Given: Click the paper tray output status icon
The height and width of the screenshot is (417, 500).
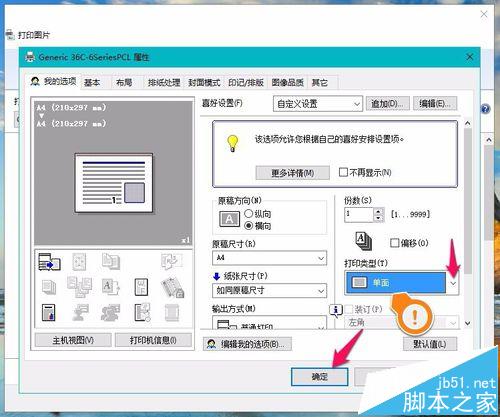Looking at the screenshot, I should tap(49, 262).
